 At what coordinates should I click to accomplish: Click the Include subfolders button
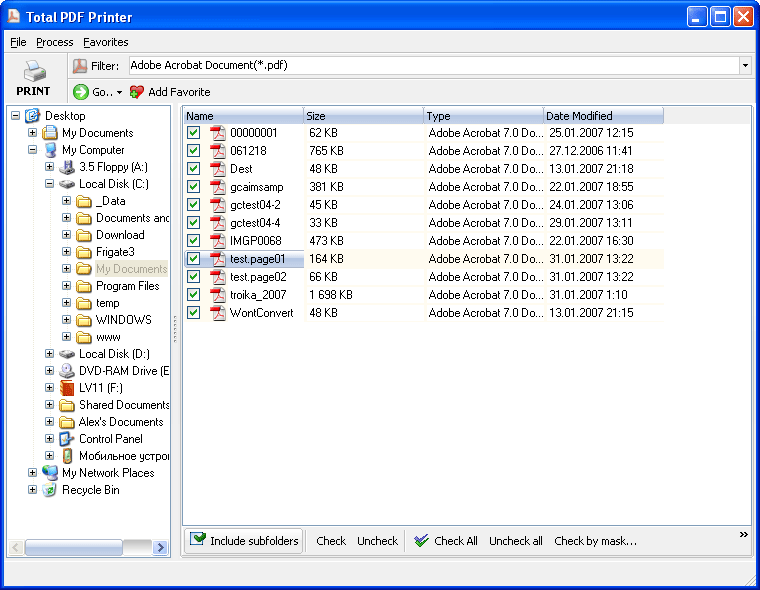tap(244, 541)
